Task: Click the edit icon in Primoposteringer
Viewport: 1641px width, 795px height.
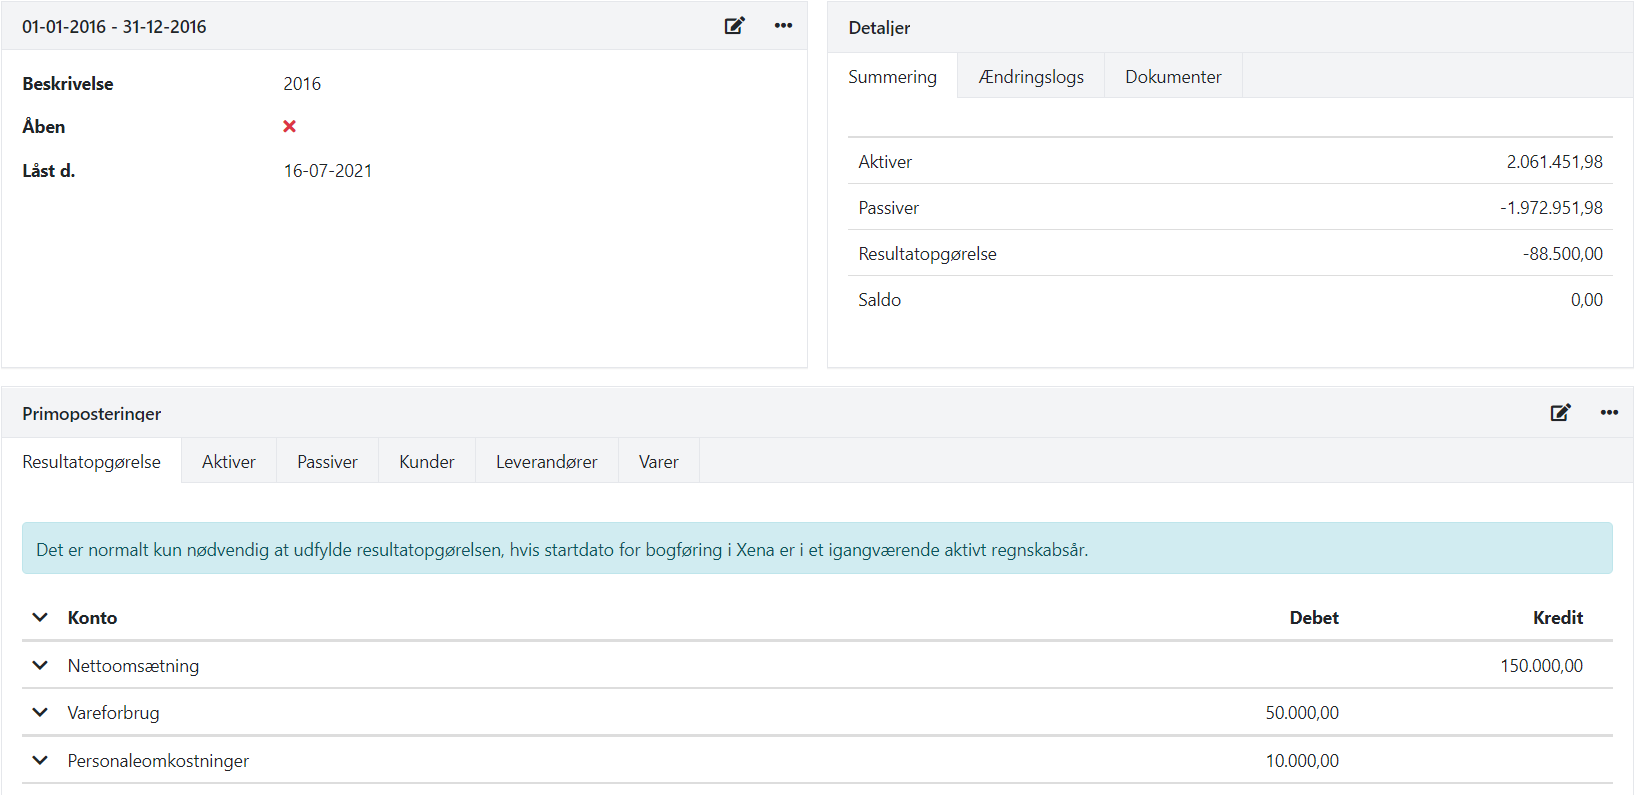Action: tap(1560, 413)
